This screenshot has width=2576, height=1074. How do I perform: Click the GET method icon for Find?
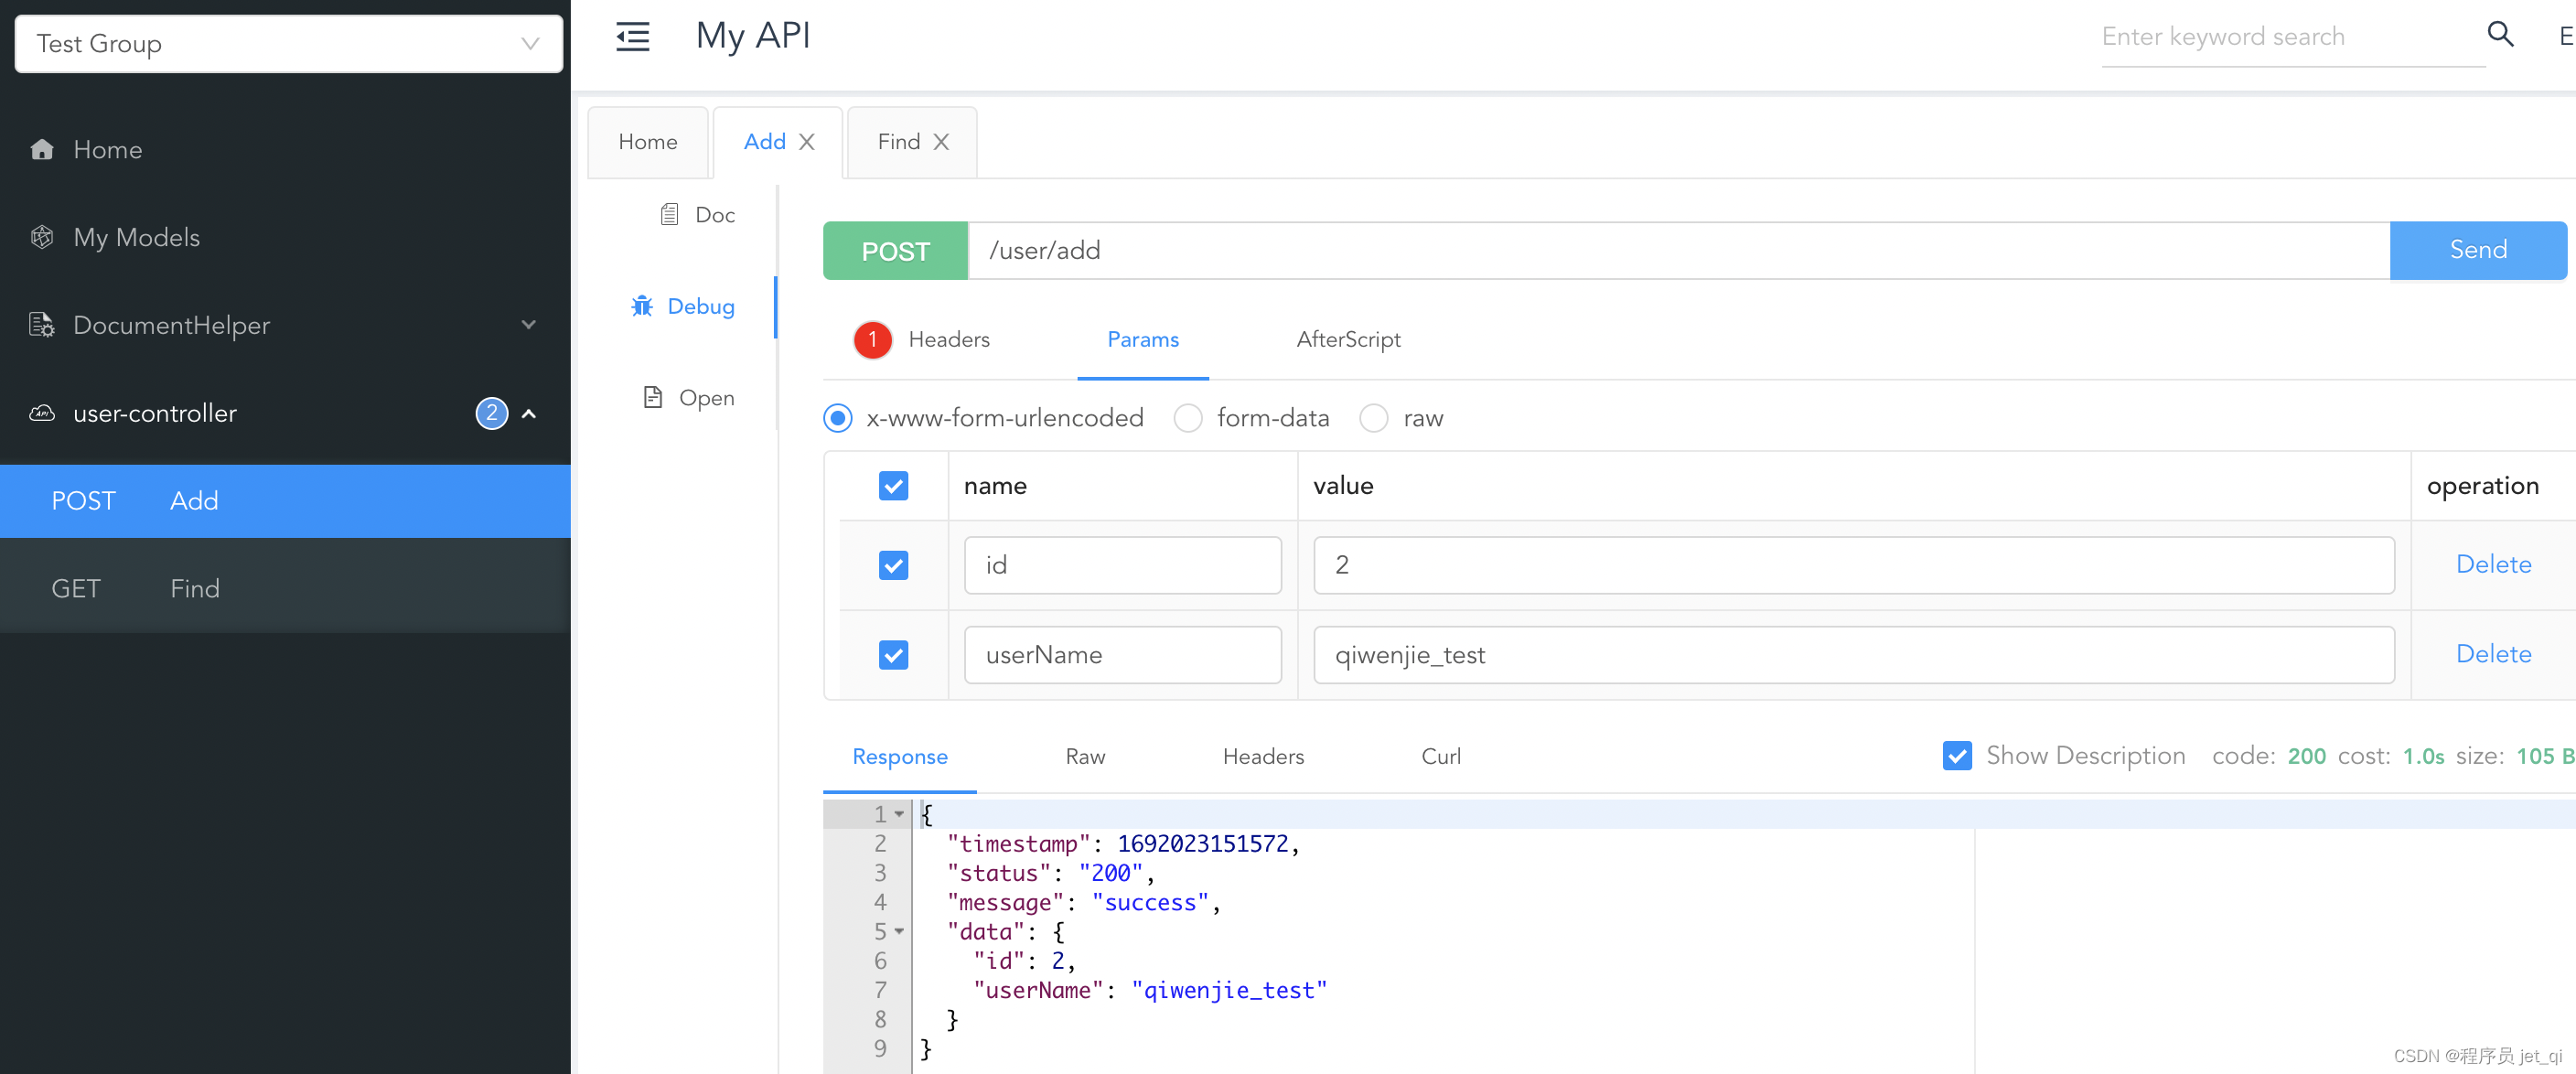click(x=76, y=586)
